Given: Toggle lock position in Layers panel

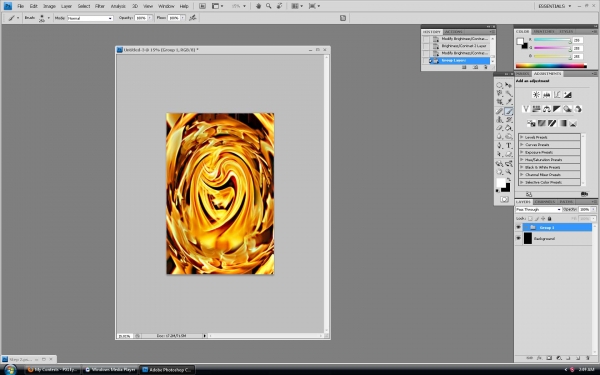Looking at the screenshot, I should [543, 218].
